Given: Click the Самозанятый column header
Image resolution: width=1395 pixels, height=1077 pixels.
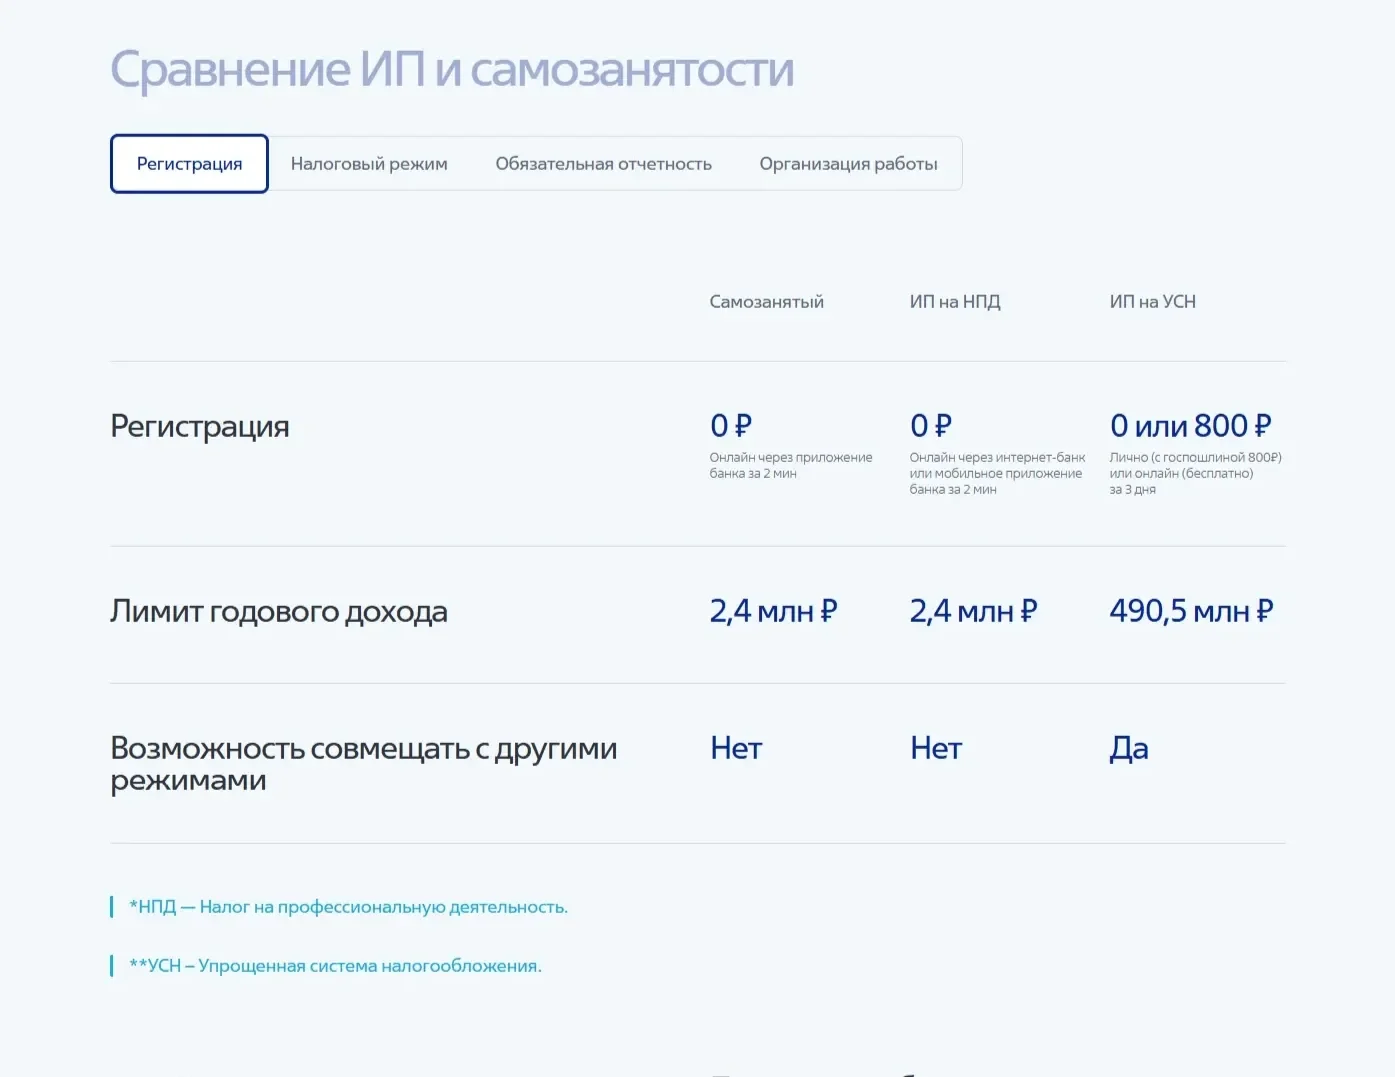Looking at the screenshot, I should 767,302.
